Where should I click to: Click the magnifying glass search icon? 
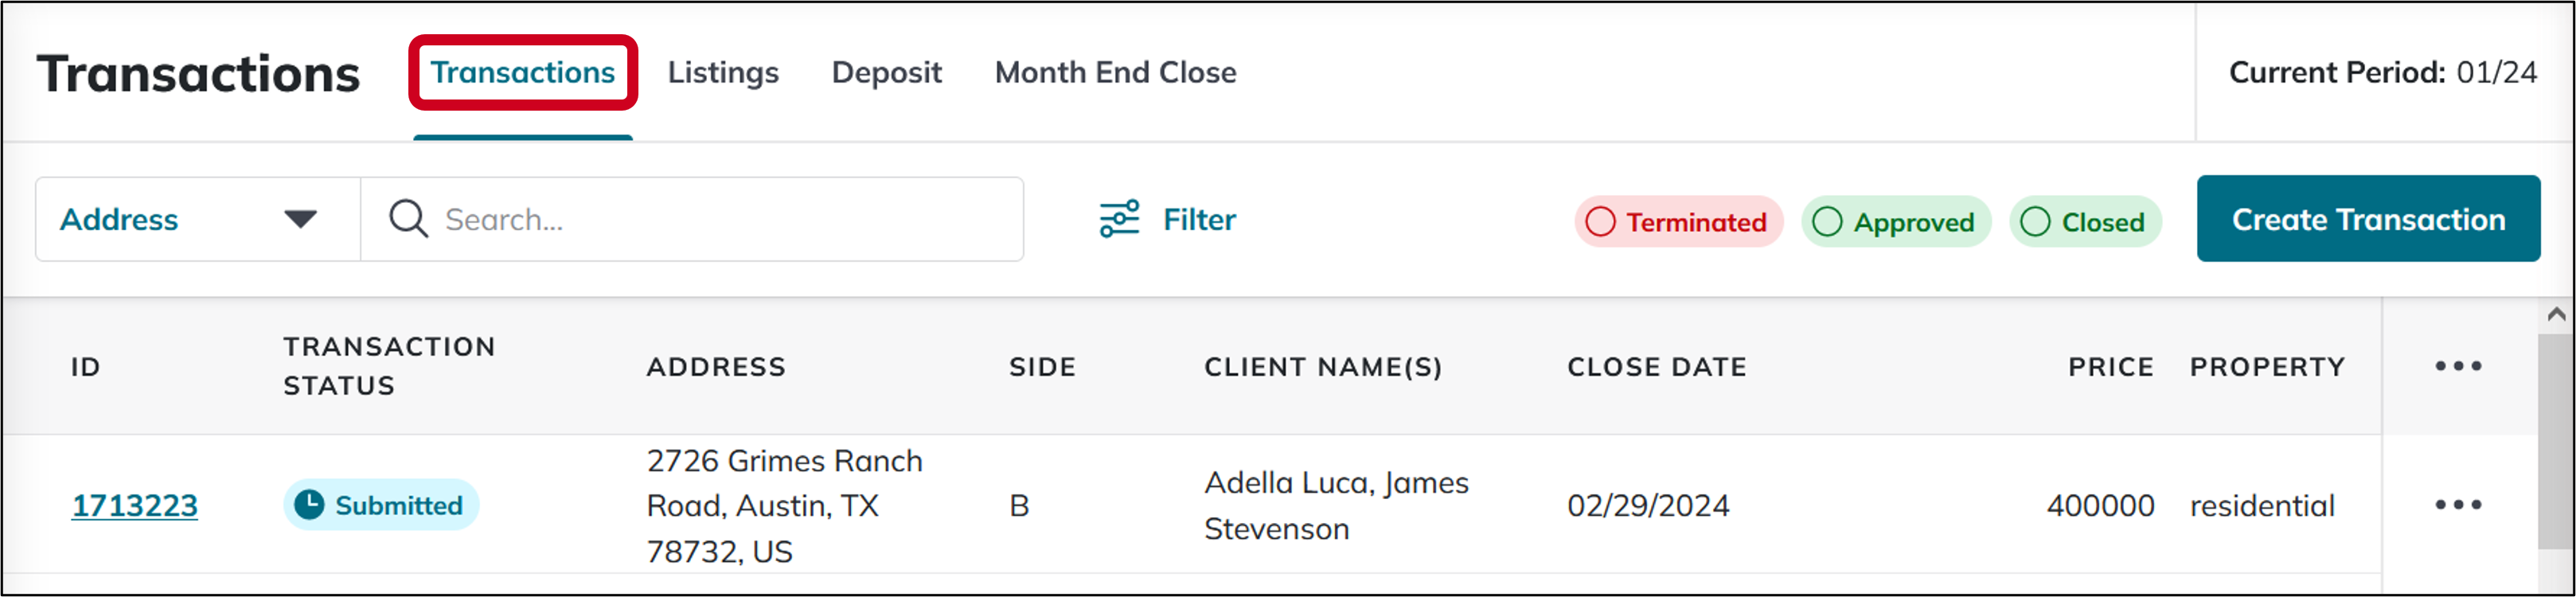click(407, 218)
